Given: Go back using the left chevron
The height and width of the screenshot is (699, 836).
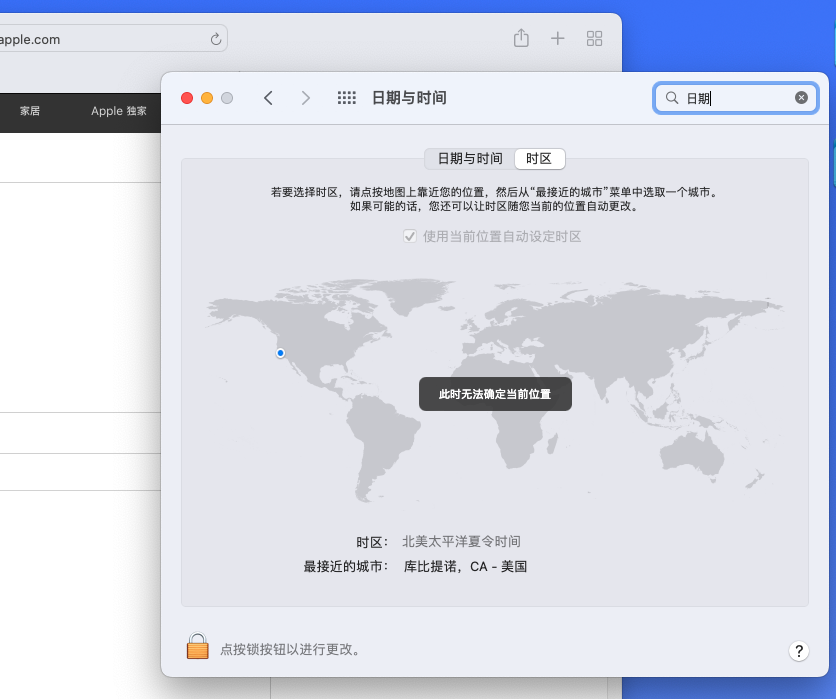Looking at the screenshot, I should (x=268, y=98).
